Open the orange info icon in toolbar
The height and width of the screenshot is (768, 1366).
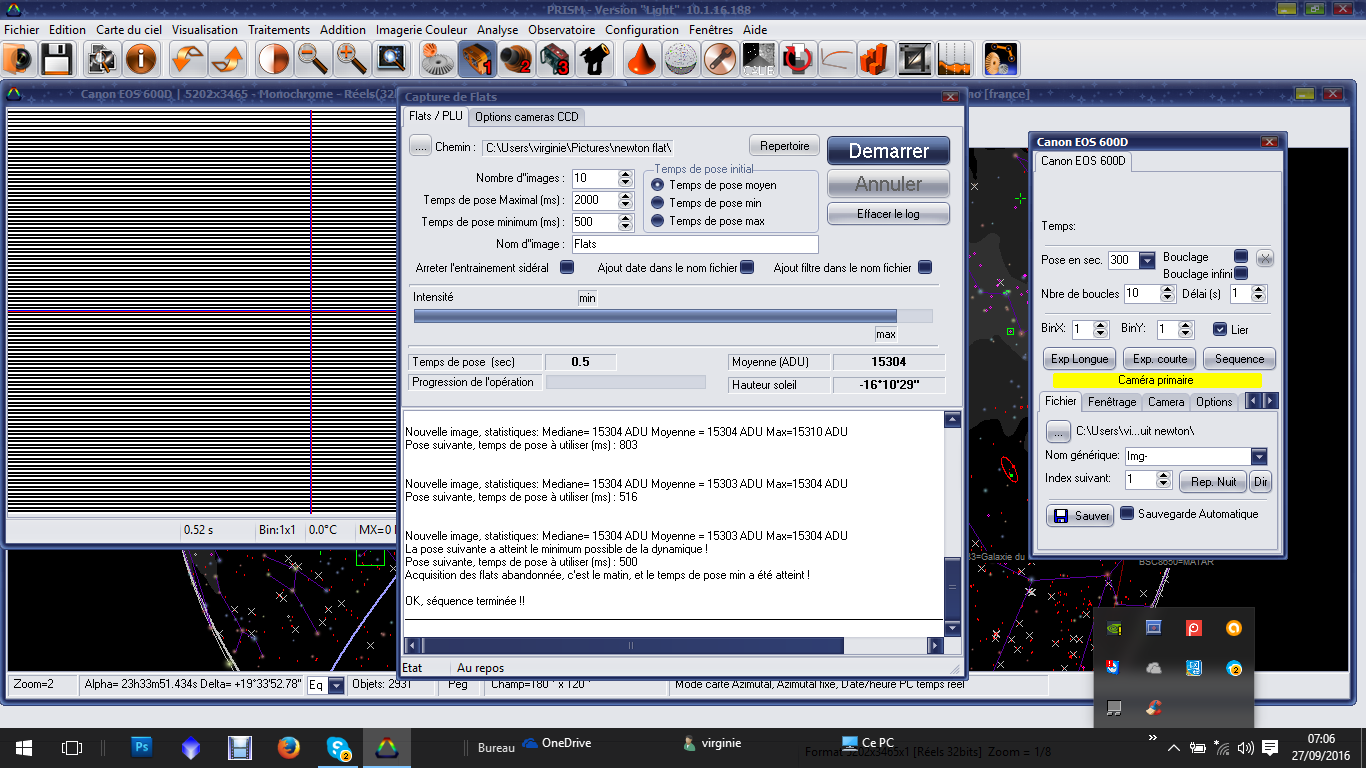click(141, 60)
